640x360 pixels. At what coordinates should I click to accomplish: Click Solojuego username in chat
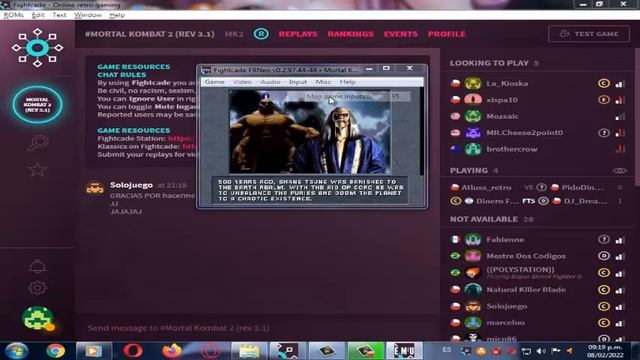click(131, 185)
